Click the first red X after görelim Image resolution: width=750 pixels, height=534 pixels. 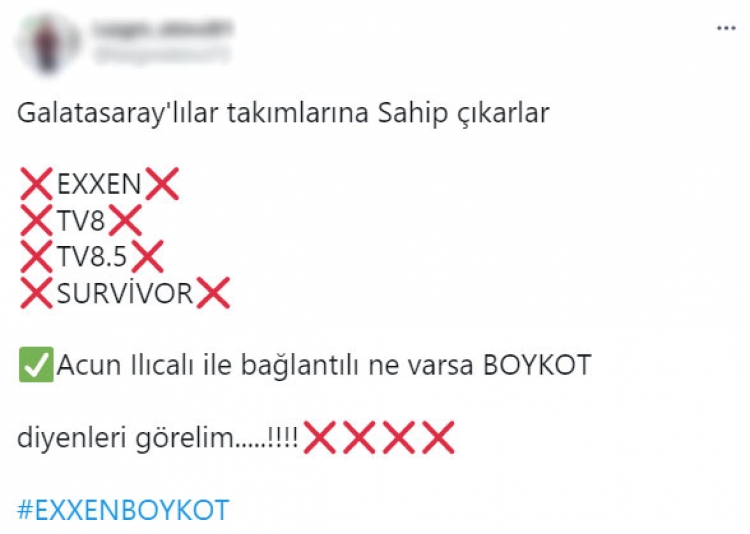[x=320, y=437]
